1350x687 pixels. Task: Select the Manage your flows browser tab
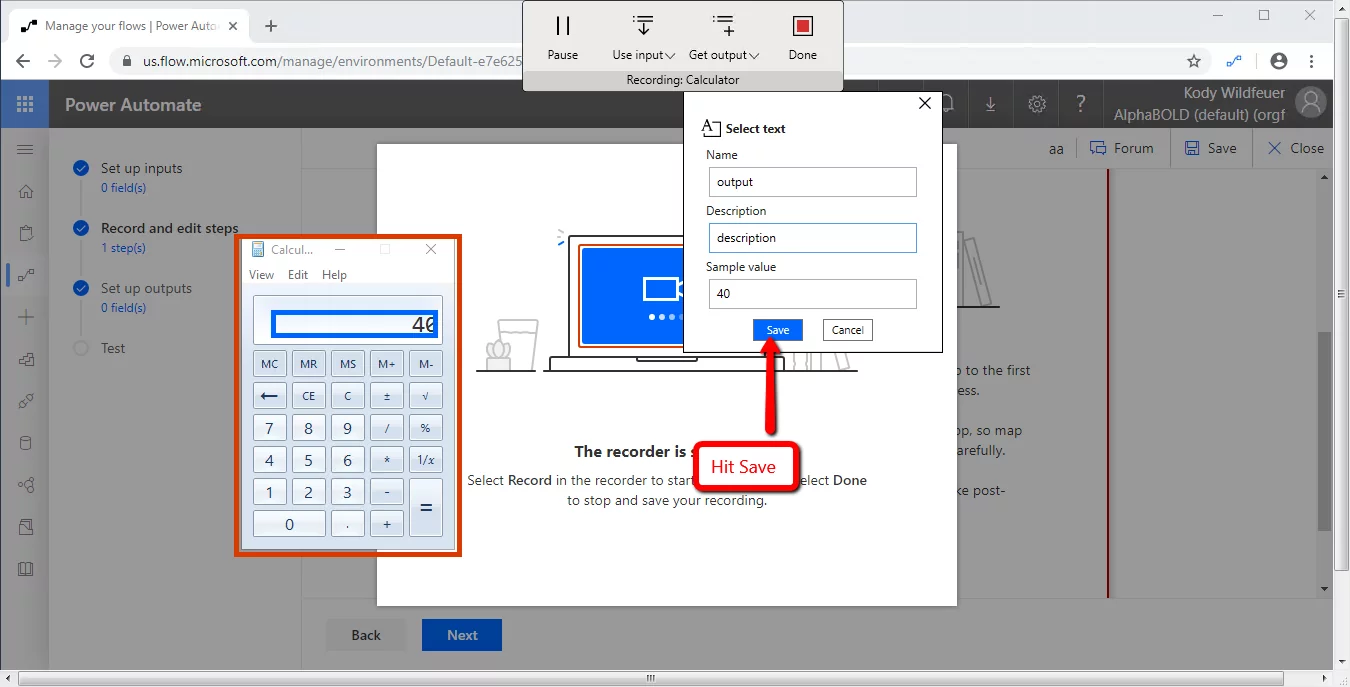click(130, 26)
